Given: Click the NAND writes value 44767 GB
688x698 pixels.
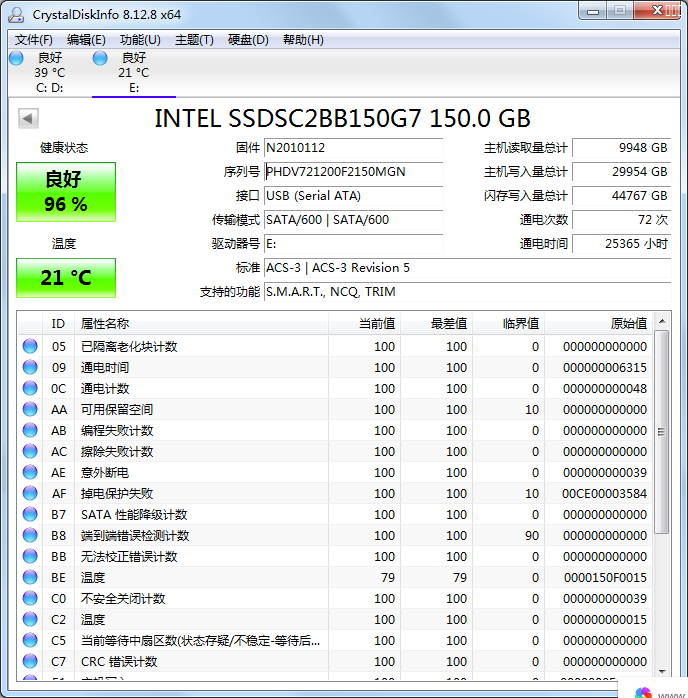Looking at the screenshot, I should 621,196.
